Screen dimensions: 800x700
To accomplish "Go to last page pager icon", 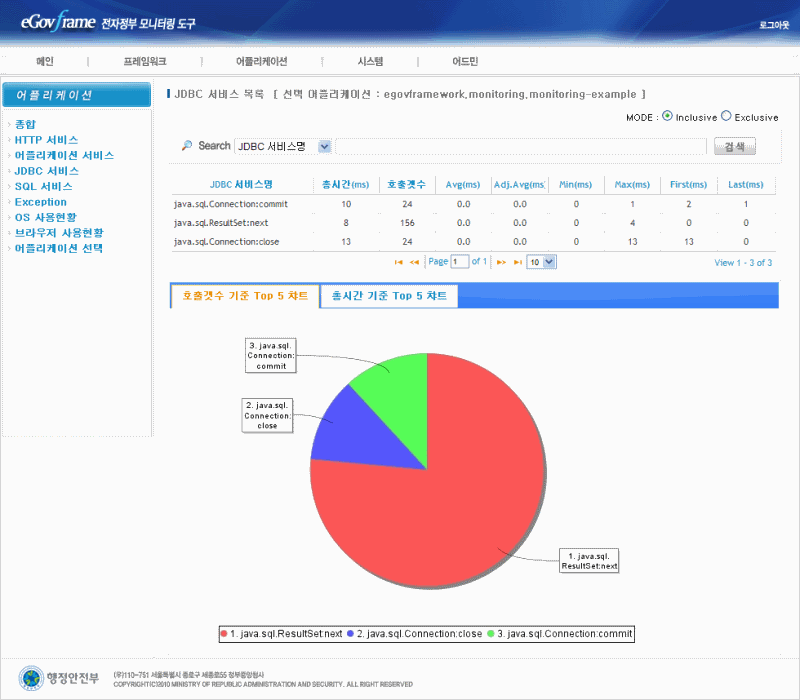I will (x=517, y=262).
